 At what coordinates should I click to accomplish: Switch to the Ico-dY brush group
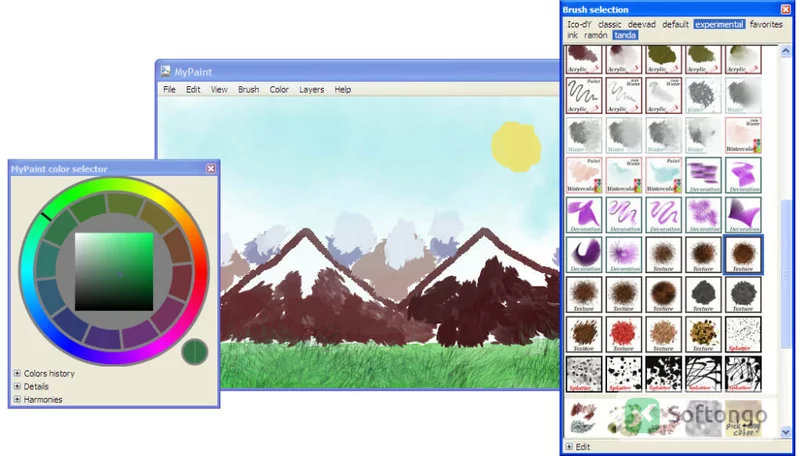coord(580,24)
